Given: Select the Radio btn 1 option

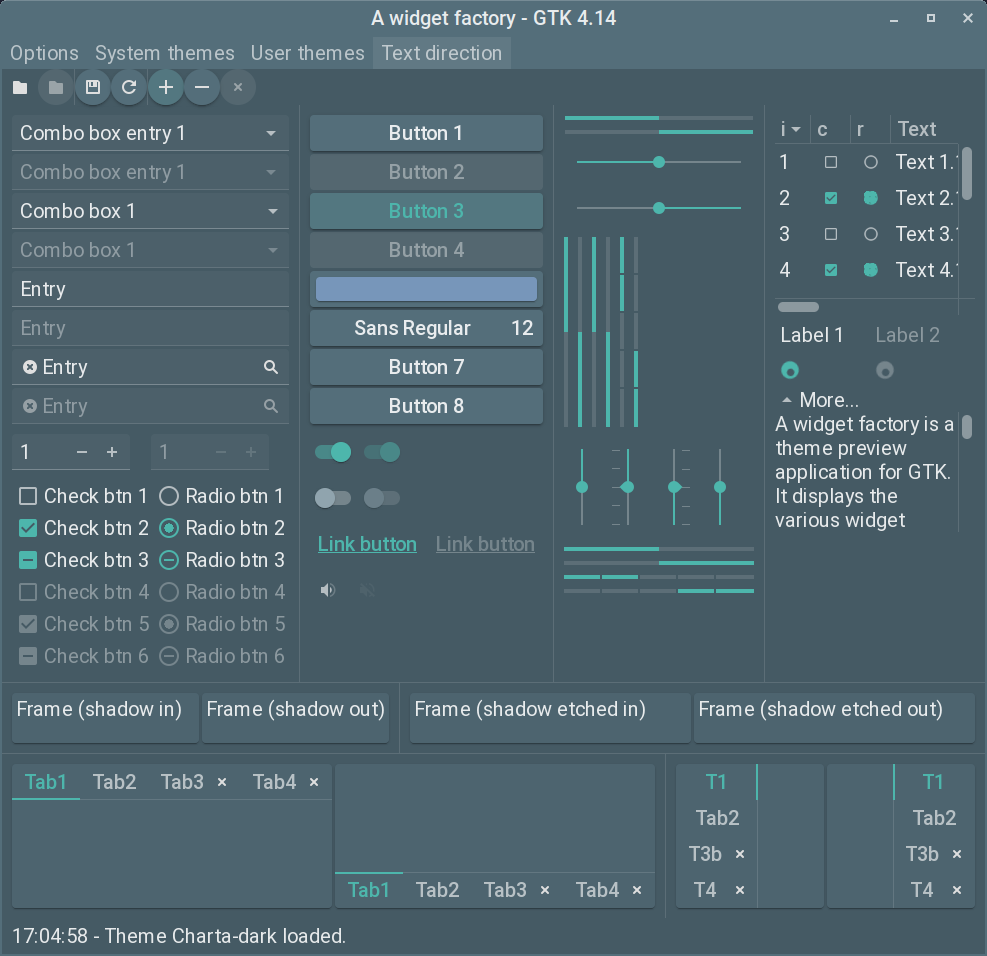Looking at the screenshot, I should click(169, 496).
